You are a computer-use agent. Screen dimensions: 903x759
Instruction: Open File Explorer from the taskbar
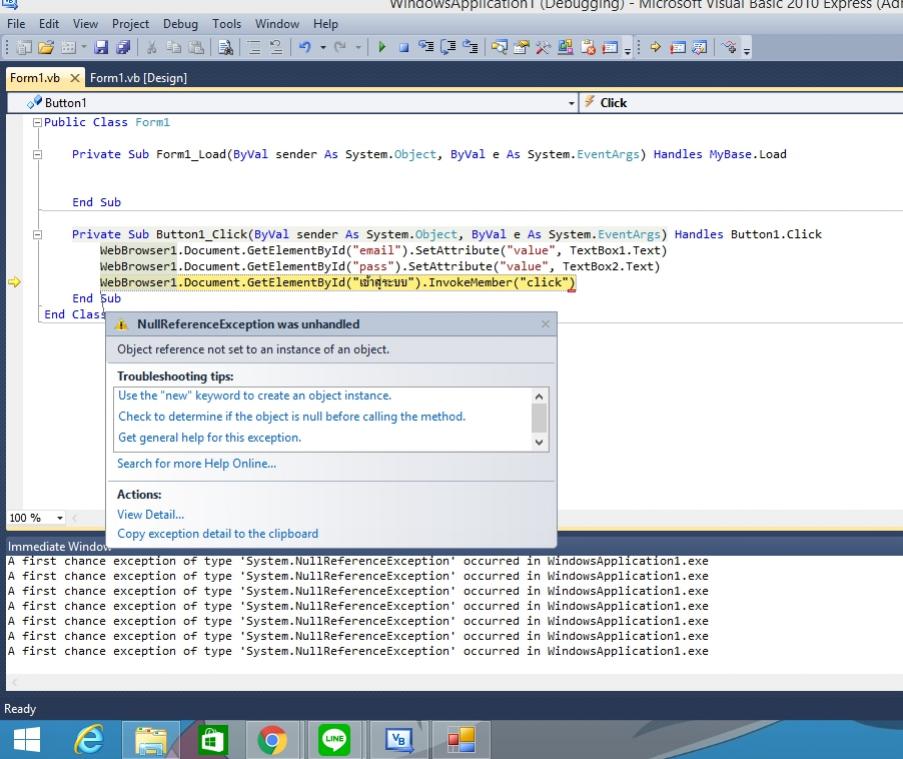[151, 739]
